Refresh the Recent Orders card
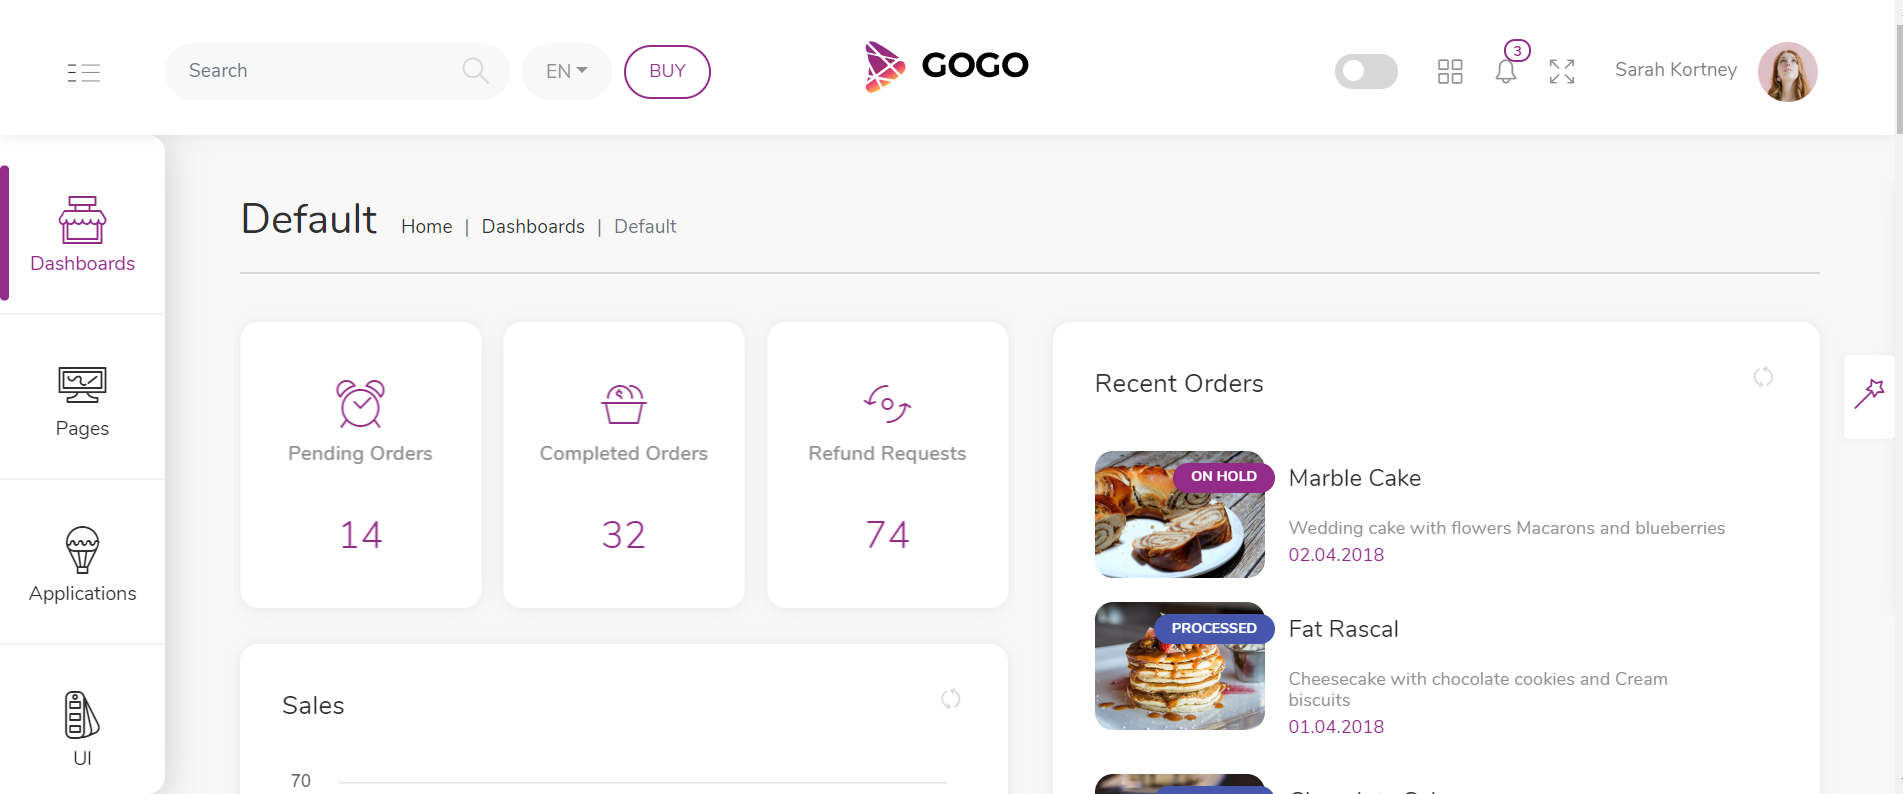The width and height of the screenshot is (1903, 794). coord(1763,377)
